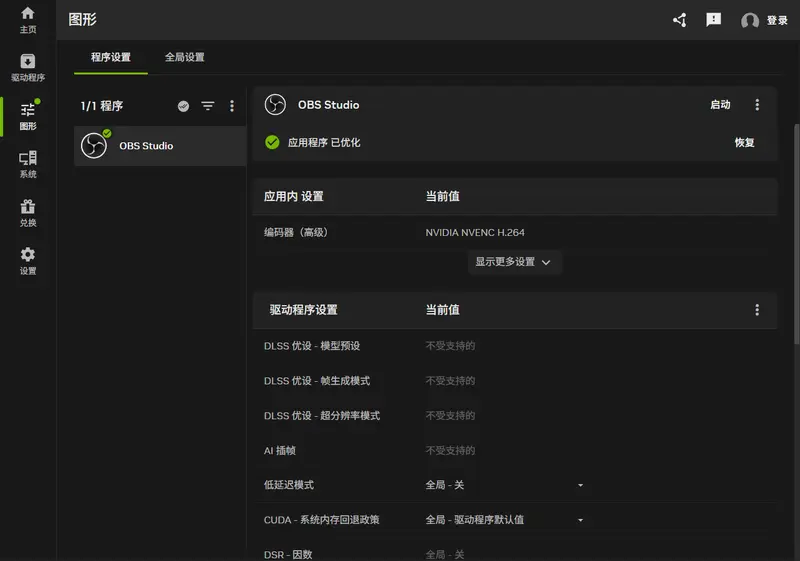Click 恢复 to revert optimization
This screenshot has width=800, height=561.
click(x=744, y=143)
